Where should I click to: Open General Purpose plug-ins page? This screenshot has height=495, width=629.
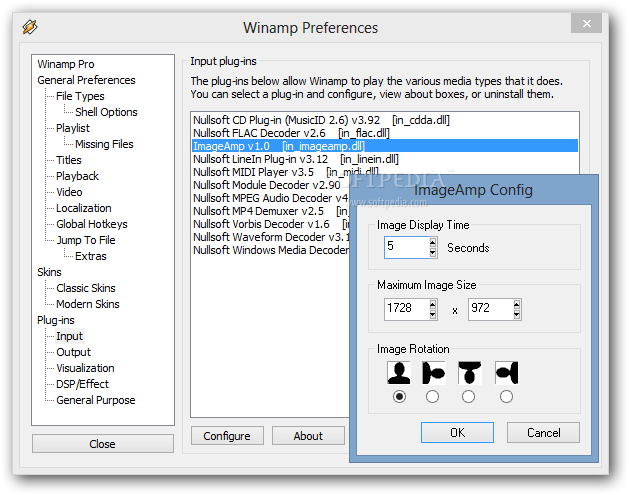[96, 400]
